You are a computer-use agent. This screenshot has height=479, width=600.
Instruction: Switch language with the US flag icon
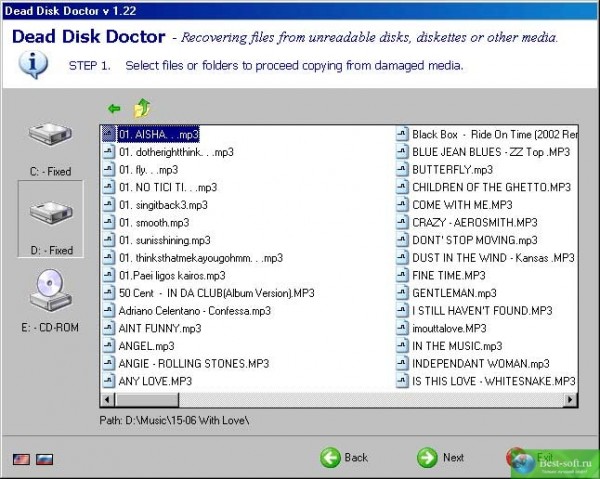click(21, 459)
